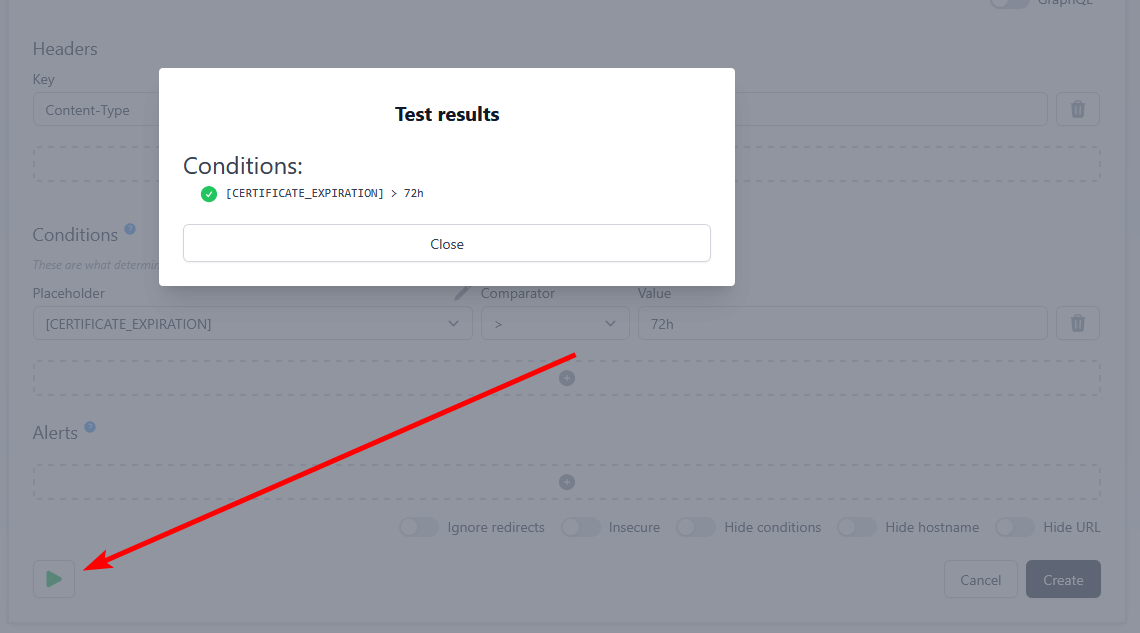
Task: Toggle the Ignore redirects switch
Action: 418,527
